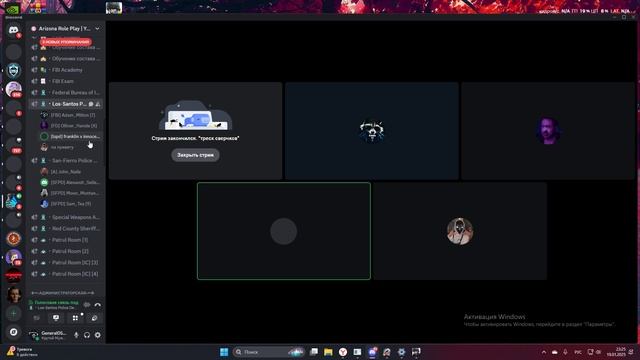Open Windows Start menu

coord(224,352)
